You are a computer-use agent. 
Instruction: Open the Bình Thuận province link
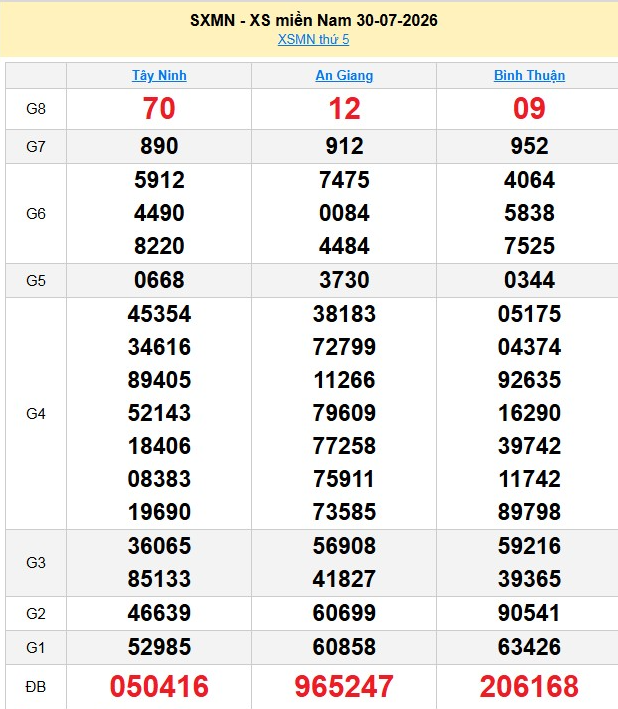[x=529, y=75]
